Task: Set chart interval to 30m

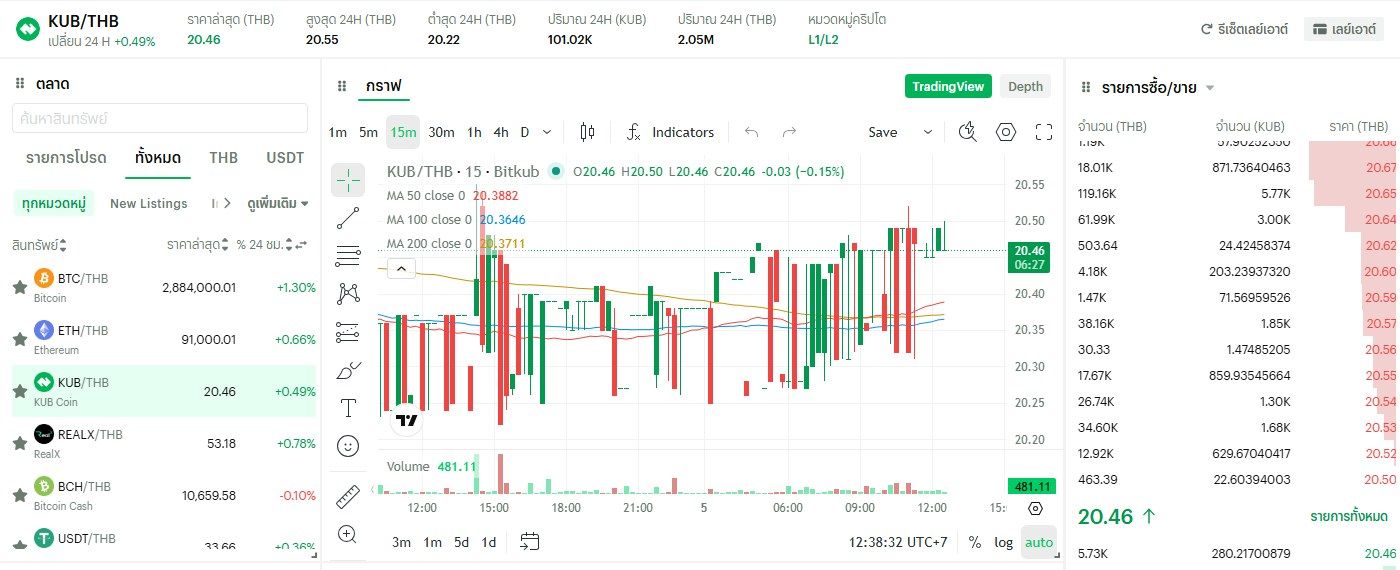Action: tap(441, 132)
